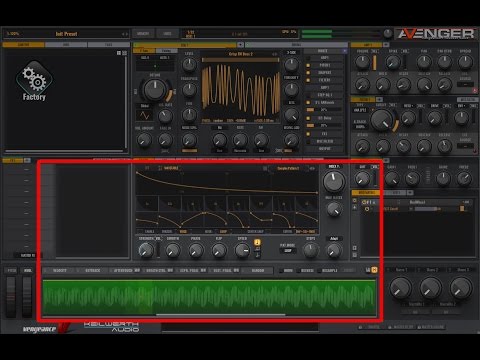Switch browser to grid view icon
Screen dimensions: 480x360
pos(119,53)
